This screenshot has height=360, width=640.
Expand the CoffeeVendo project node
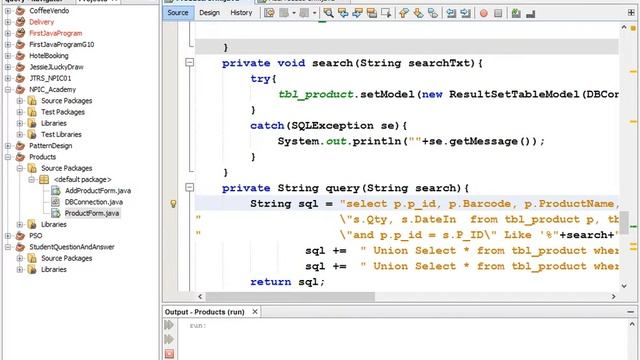pos(8,11)
